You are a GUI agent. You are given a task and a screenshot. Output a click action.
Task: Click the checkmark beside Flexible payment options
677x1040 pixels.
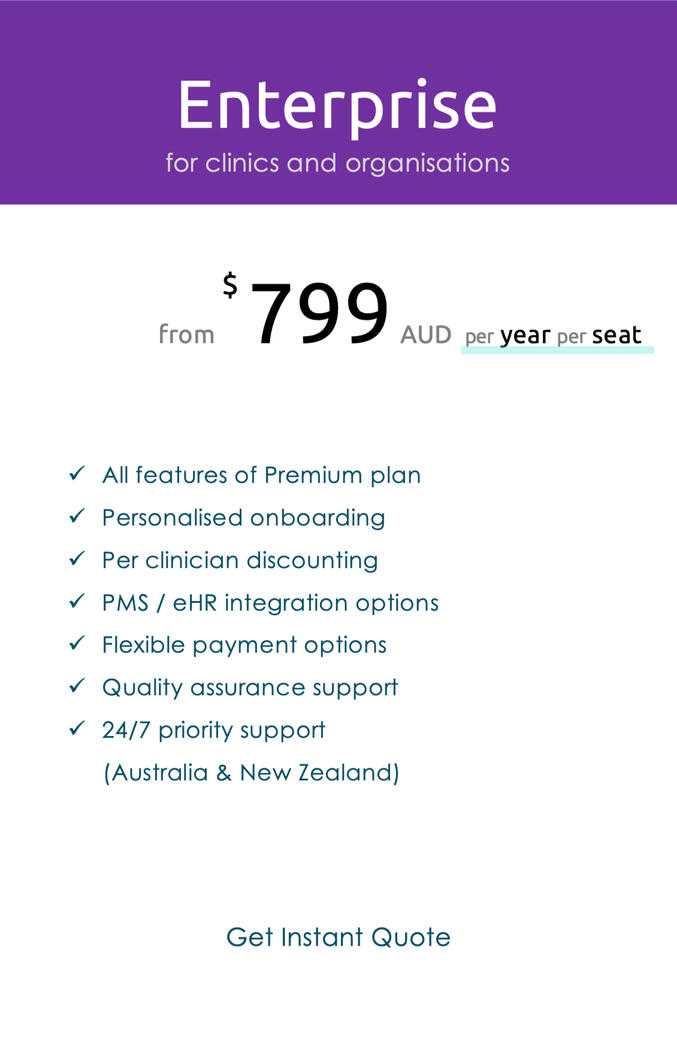point(78,643)
